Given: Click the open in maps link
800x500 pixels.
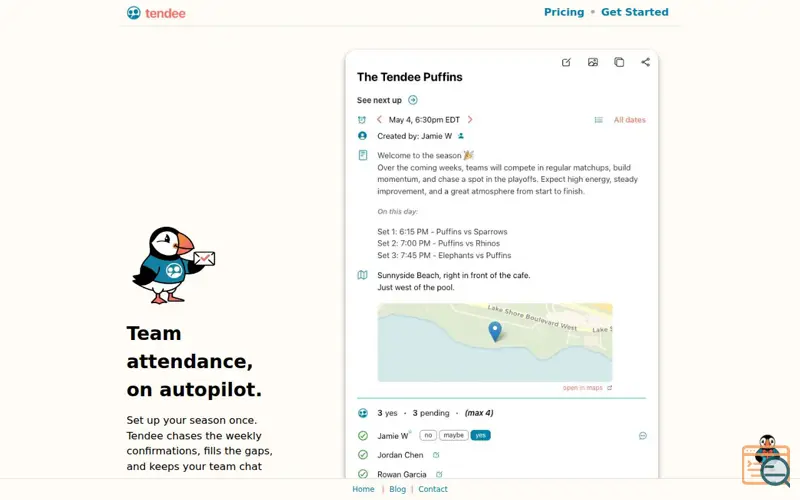Looking at the screenshot, I should coord(587,388).
